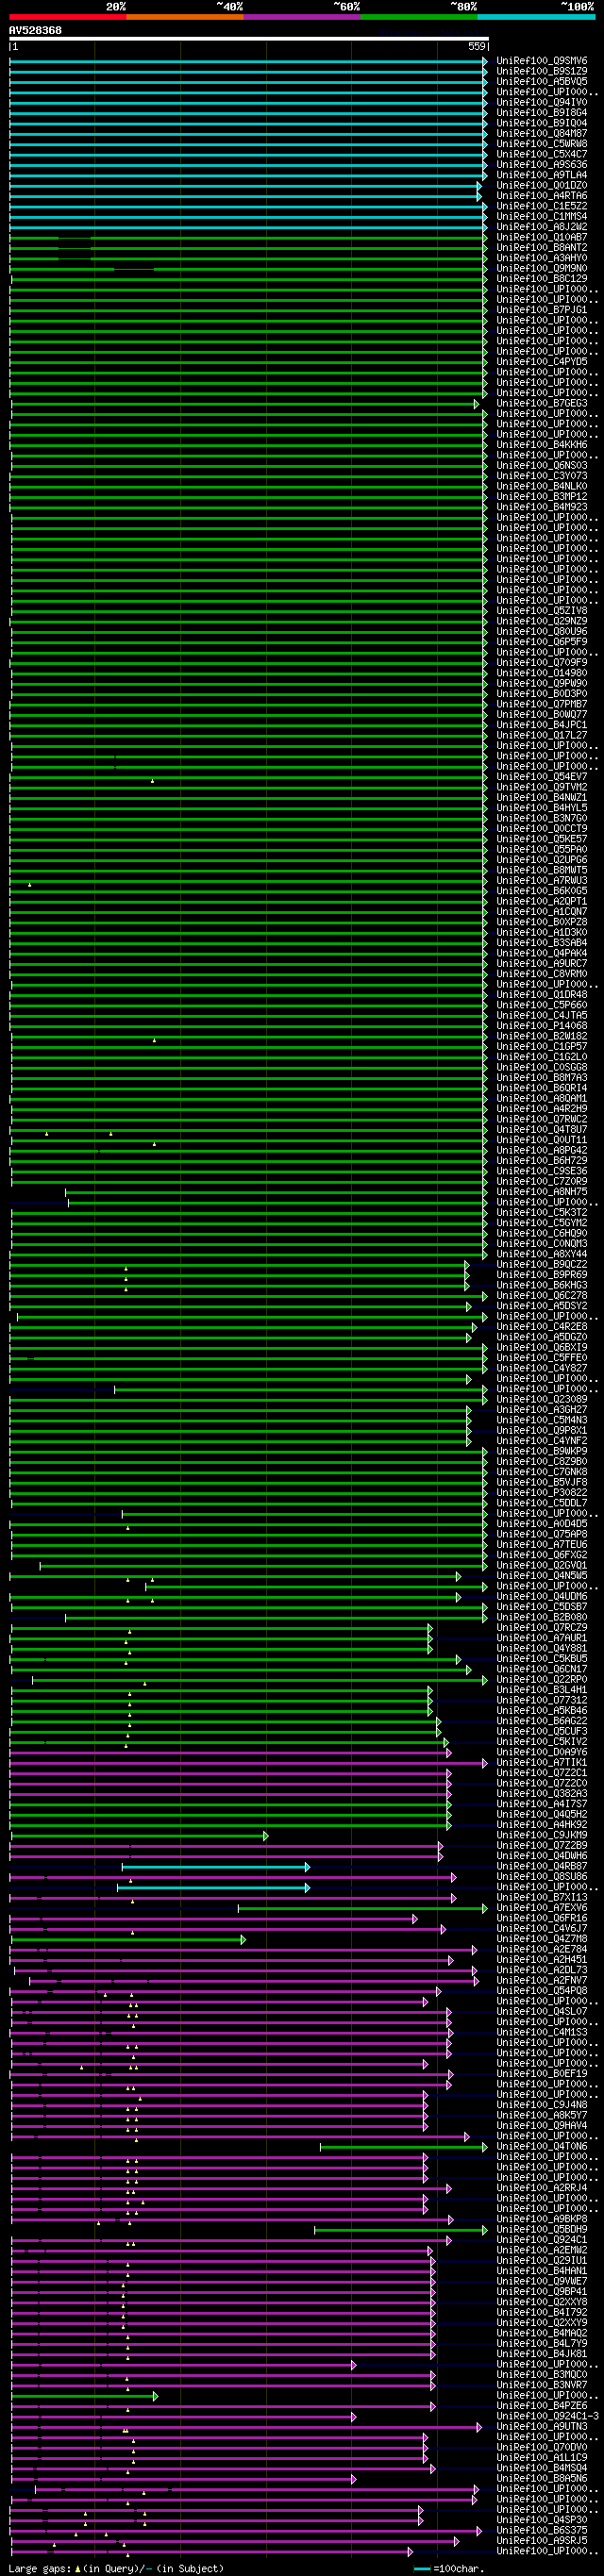This screenshot has width=604, height=2576.
Task: Click the green alignment bar for UniRef100_B7GEG3
Action: pyautogui.click(x=245, y=404)
